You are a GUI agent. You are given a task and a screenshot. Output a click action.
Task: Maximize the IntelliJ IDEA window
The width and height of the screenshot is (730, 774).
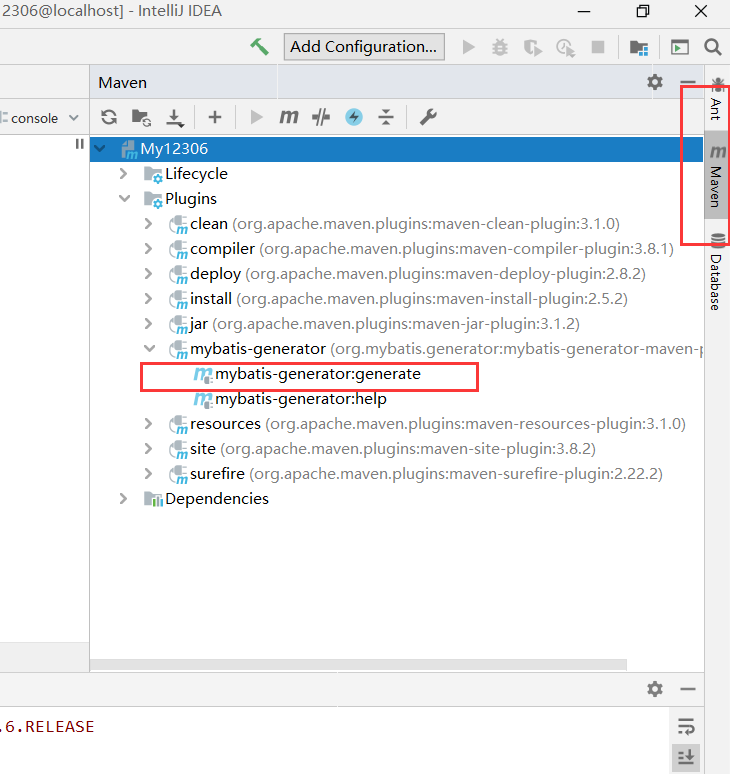643,11
